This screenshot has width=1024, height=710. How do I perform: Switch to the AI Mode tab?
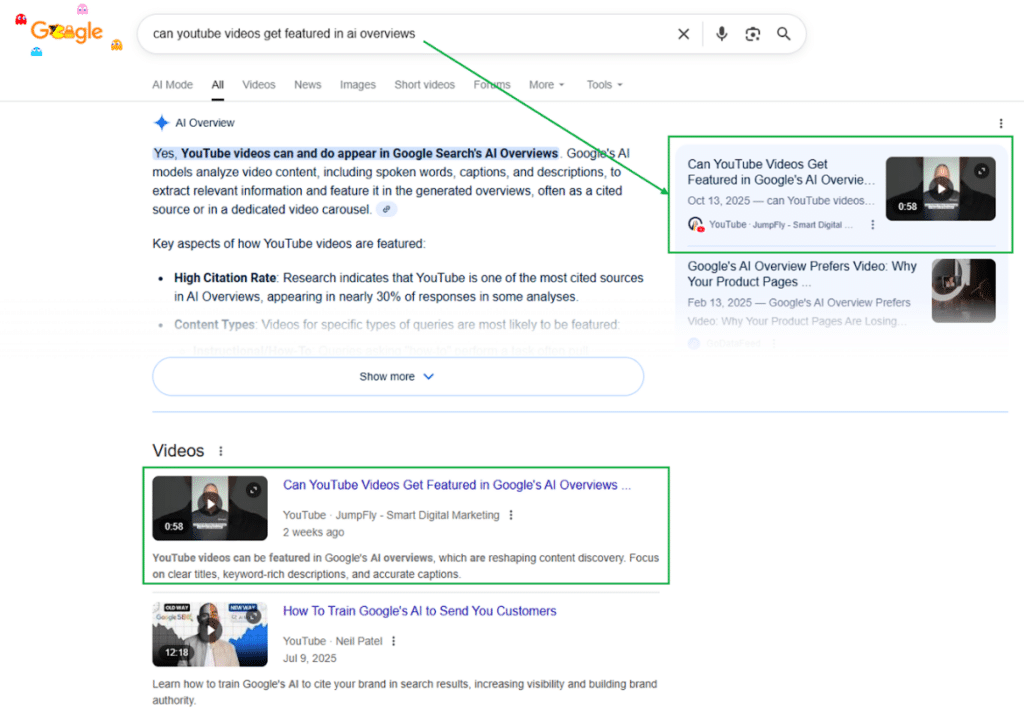tap(172, 85)
